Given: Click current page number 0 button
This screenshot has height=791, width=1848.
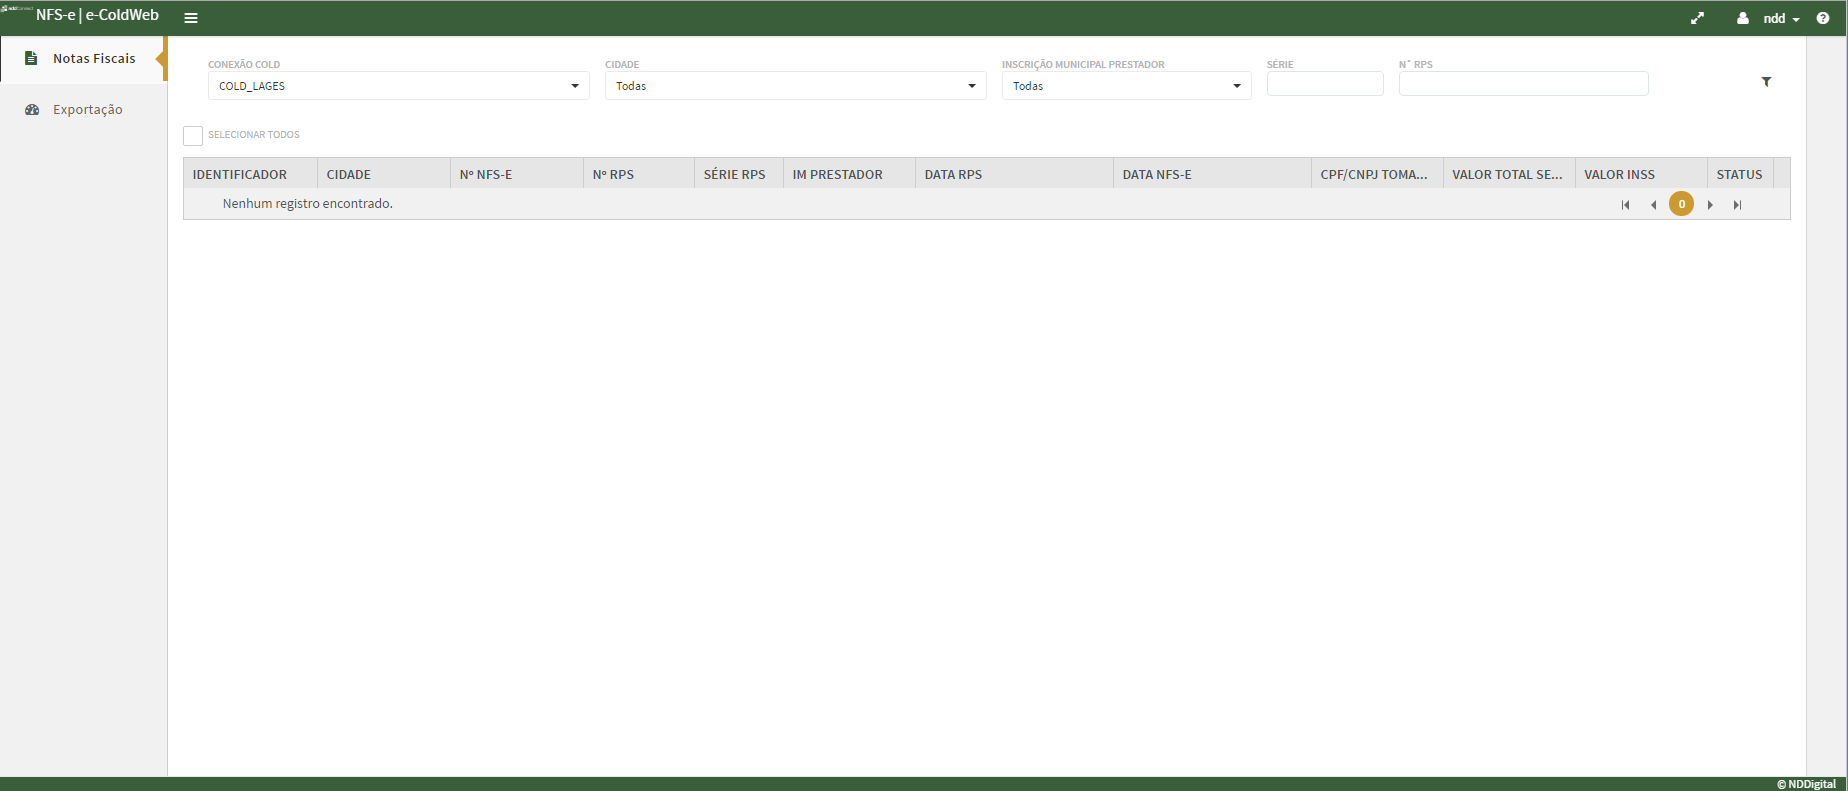Looking at the screenshot, I should pos(1681,204).
